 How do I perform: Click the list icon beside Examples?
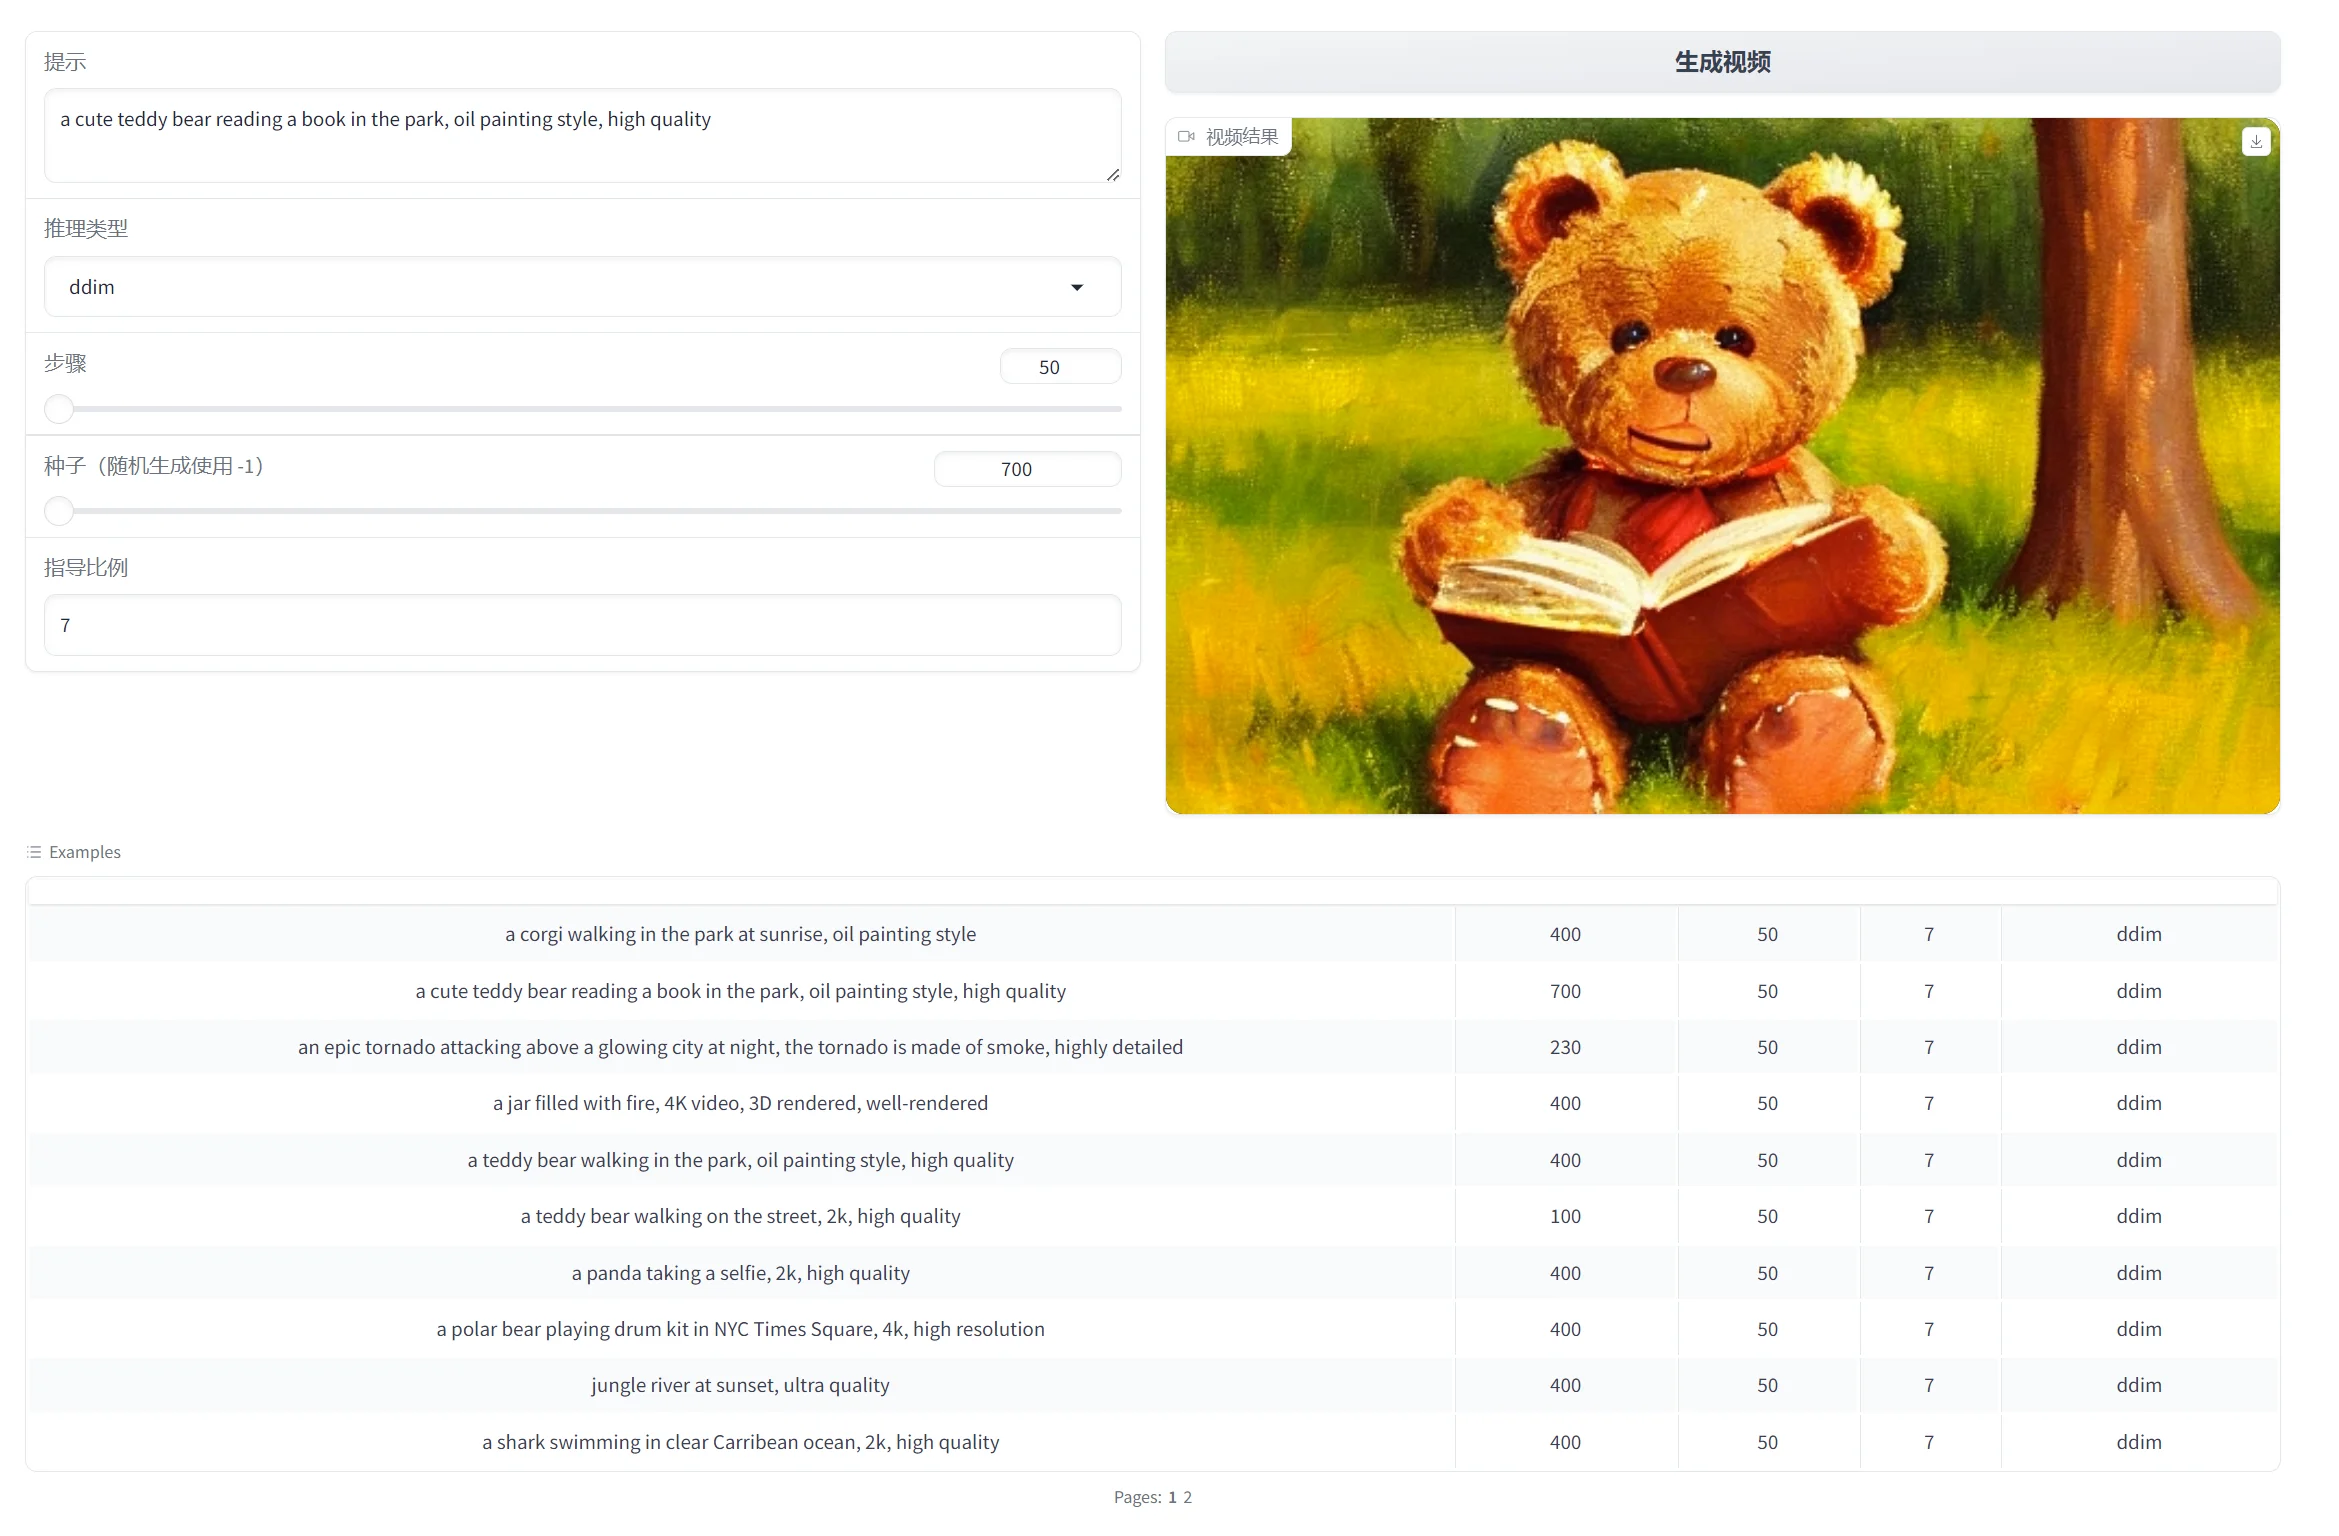click(34, 852)
